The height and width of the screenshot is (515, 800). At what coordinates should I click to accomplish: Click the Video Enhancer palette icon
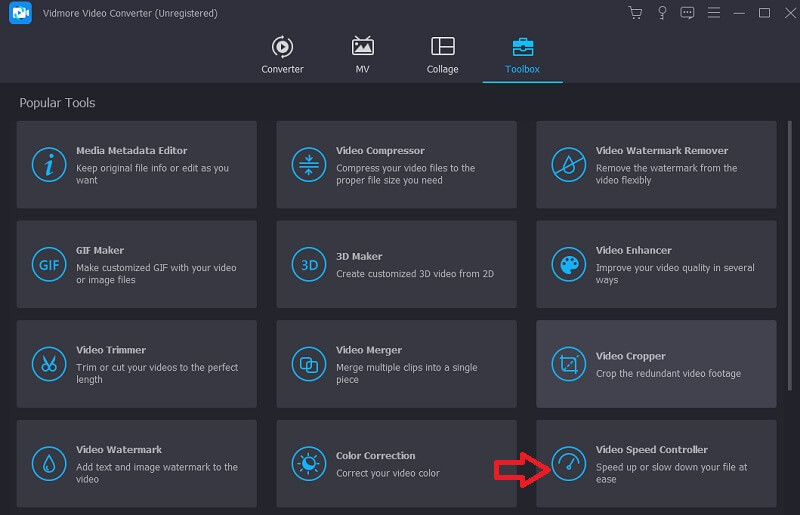[x=569, y=264]
